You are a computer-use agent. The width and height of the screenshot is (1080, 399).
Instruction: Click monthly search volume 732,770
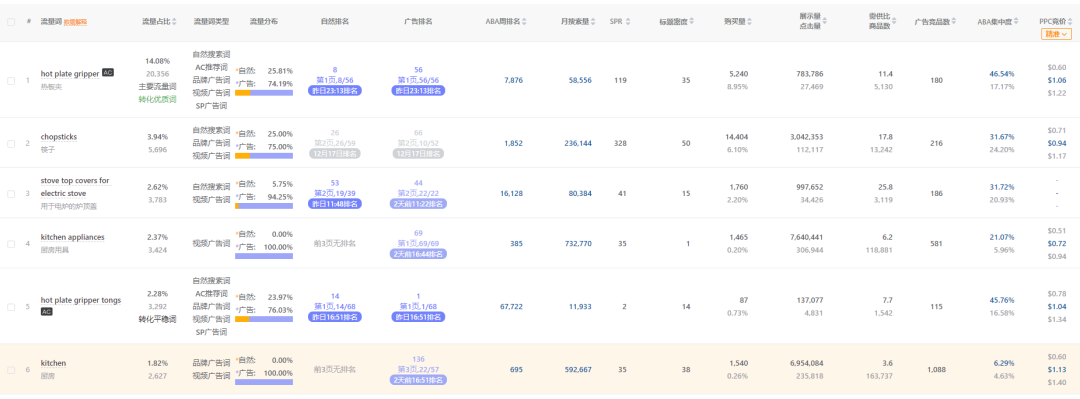(578, 244)
